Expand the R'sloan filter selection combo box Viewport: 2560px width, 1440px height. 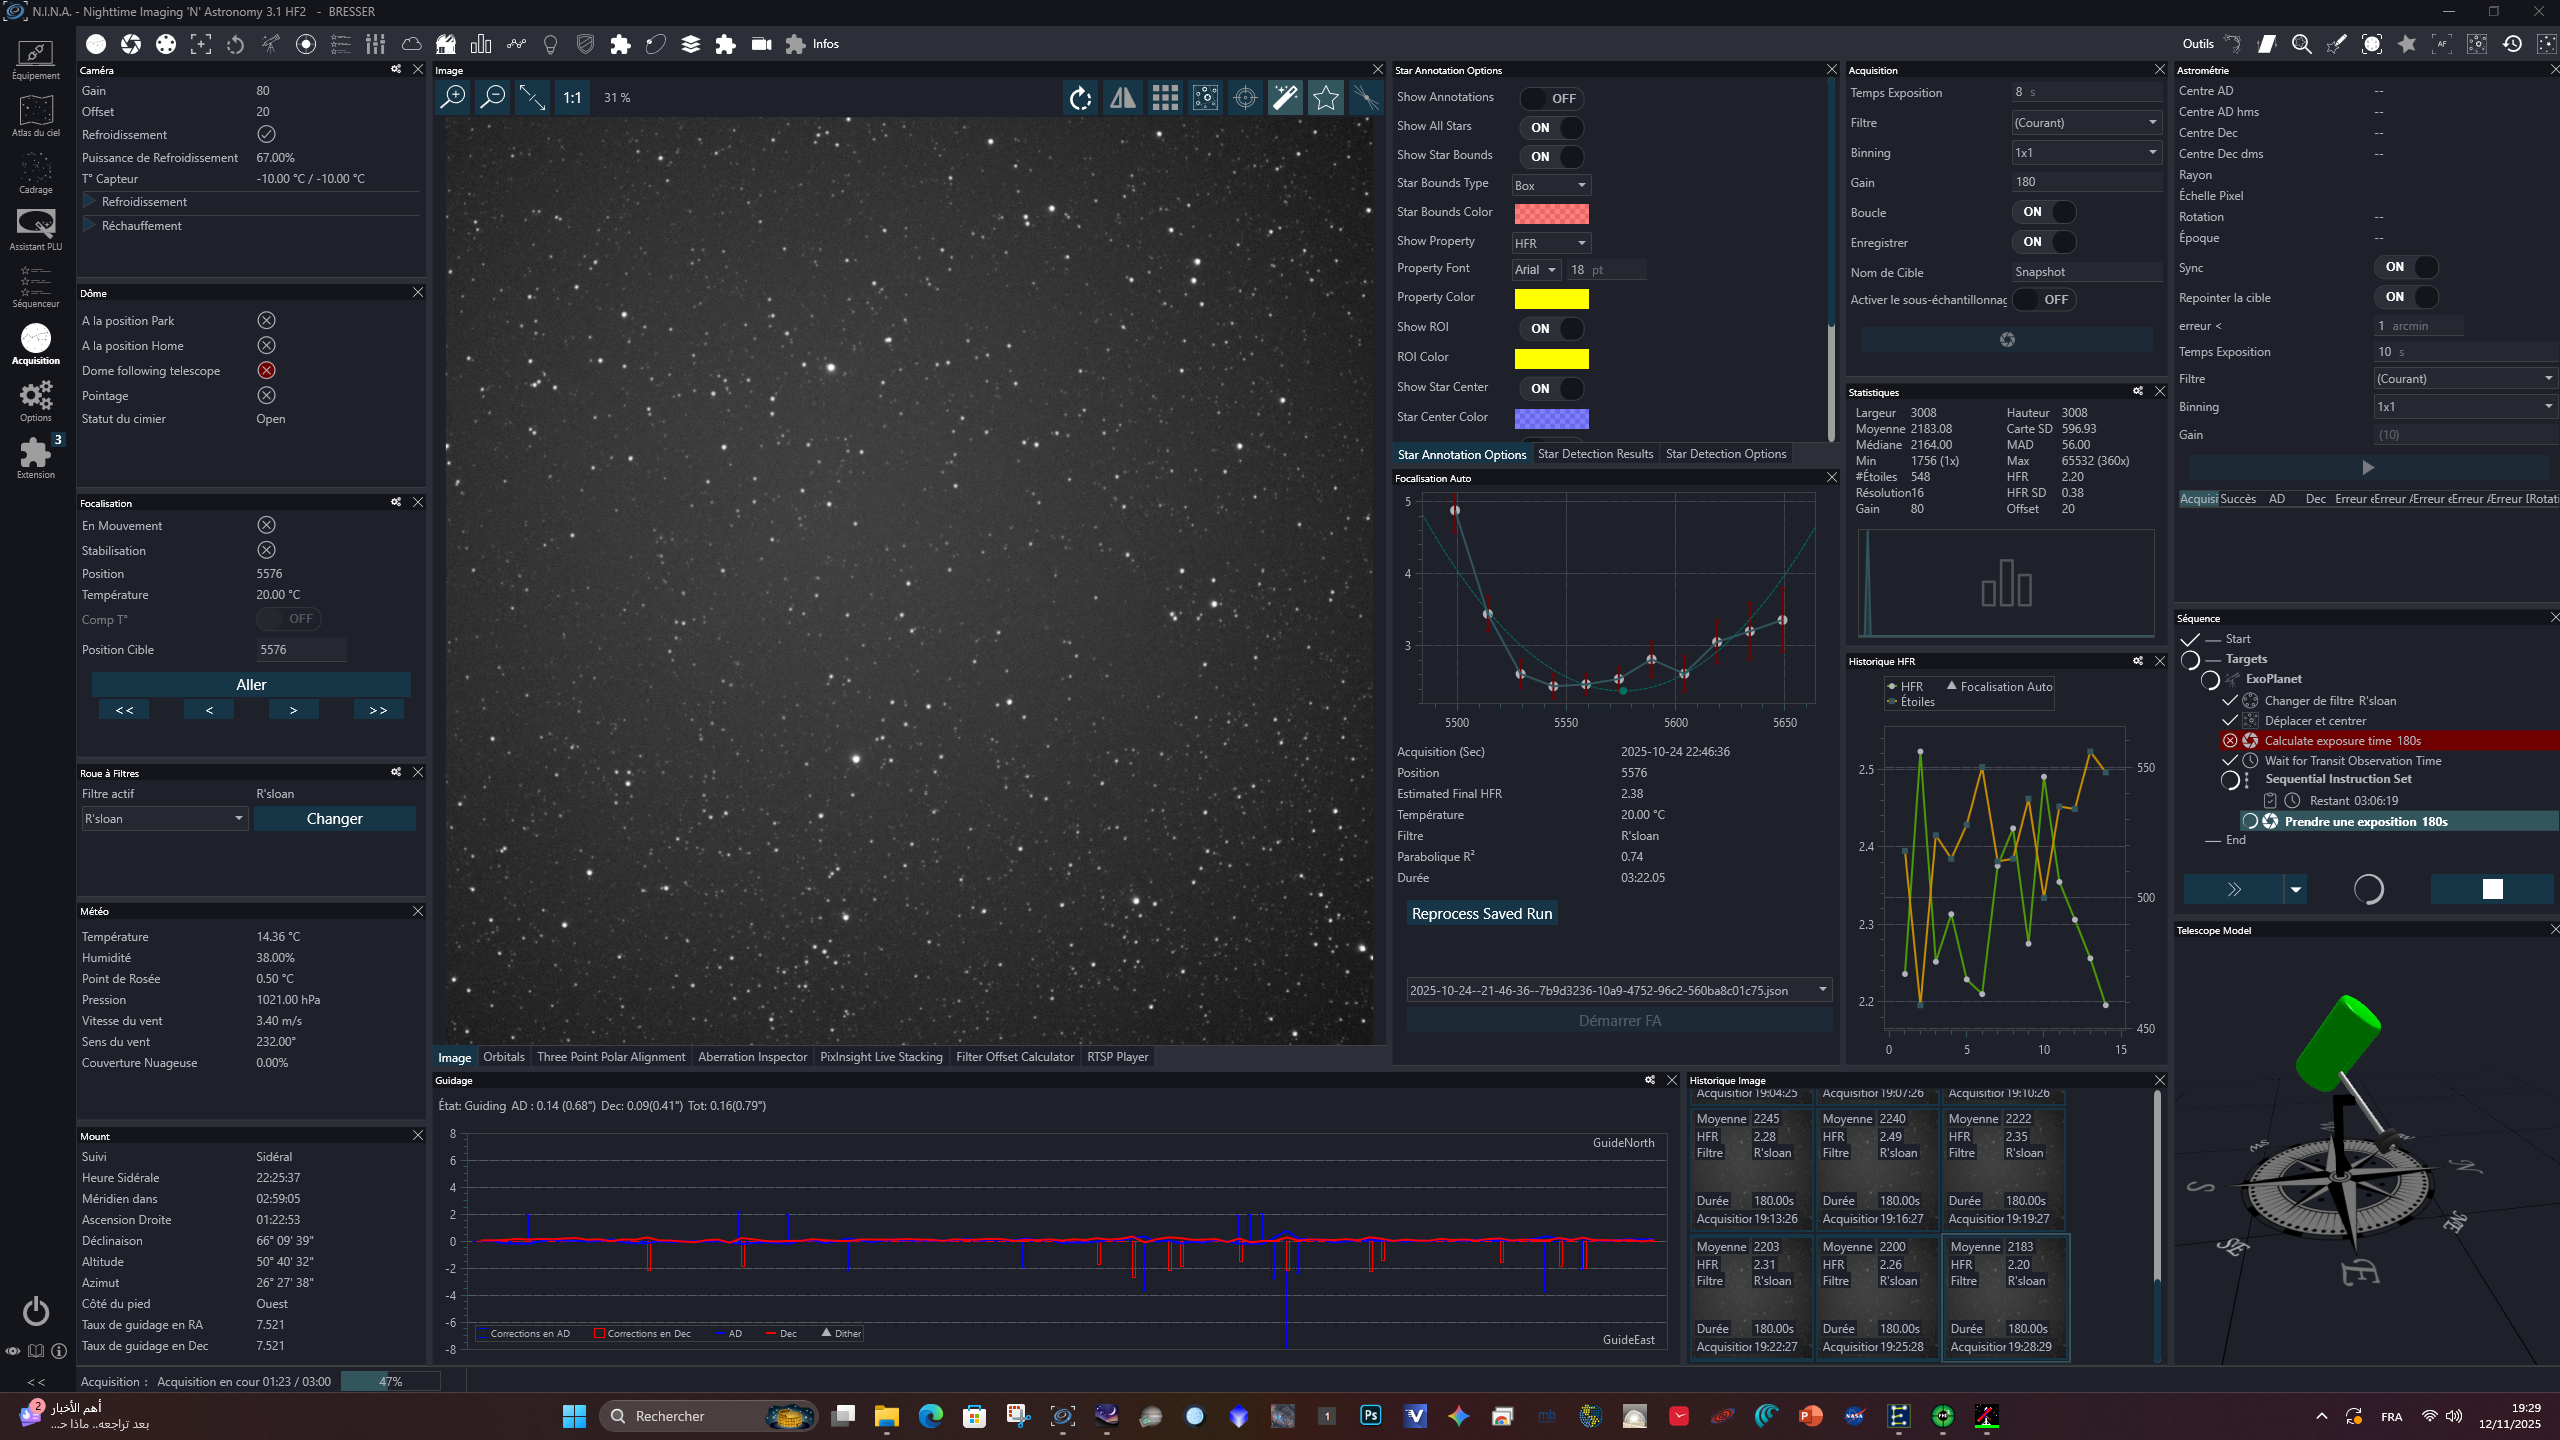pos(165,818)
